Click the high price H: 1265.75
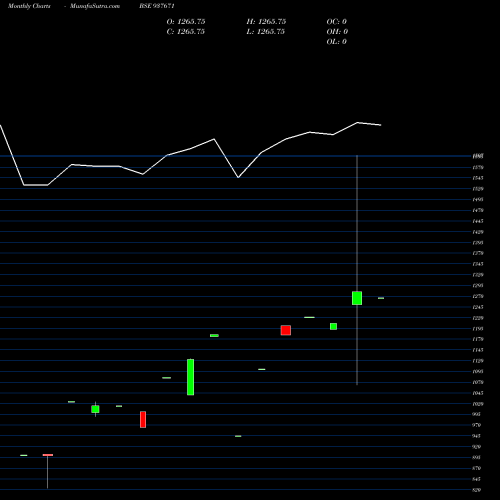This screenshot has height=500, width=500. pos(266,22)
